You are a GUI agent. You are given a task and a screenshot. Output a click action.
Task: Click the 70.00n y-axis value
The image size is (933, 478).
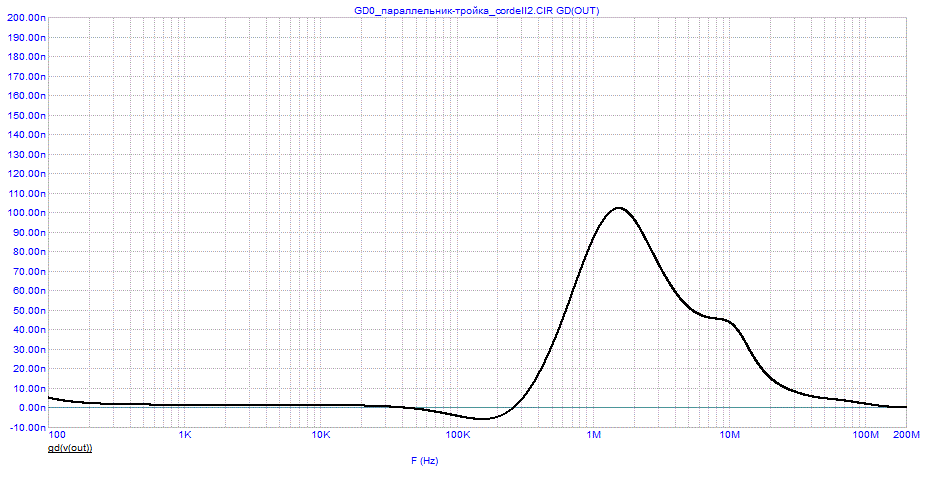[x=27, y=271]
